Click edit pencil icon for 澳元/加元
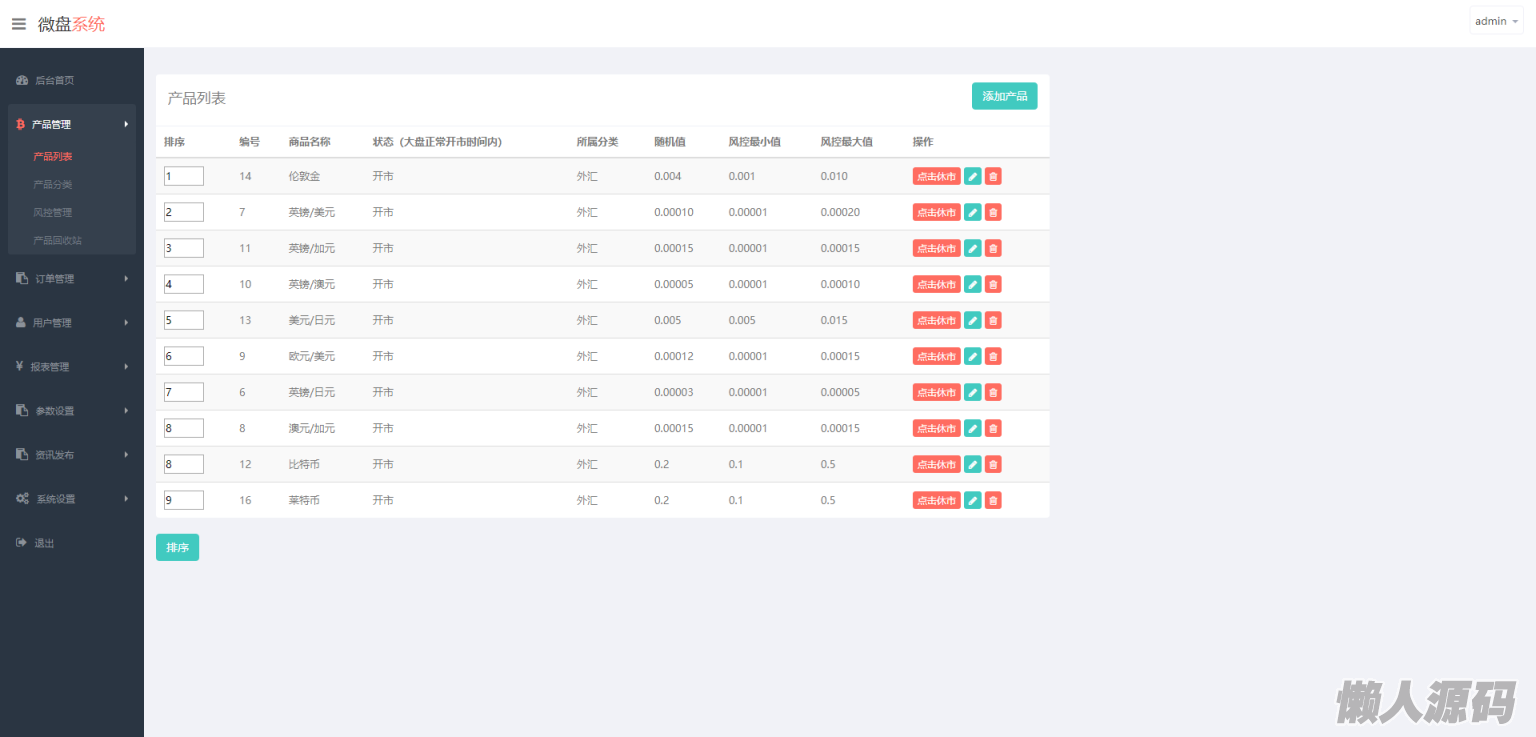 coord(972,428)
